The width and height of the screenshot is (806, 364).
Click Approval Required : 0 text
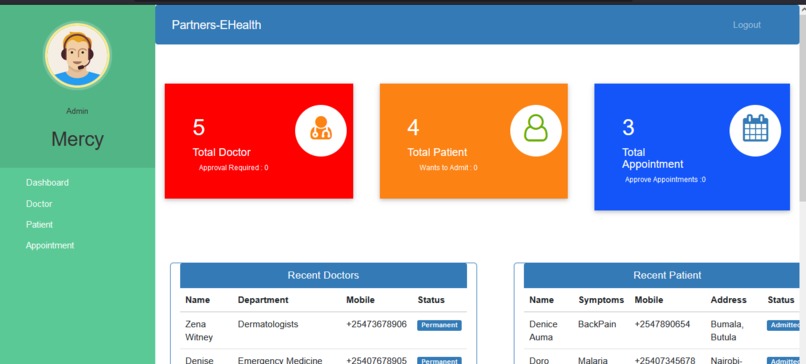click(x=233, y=168)
